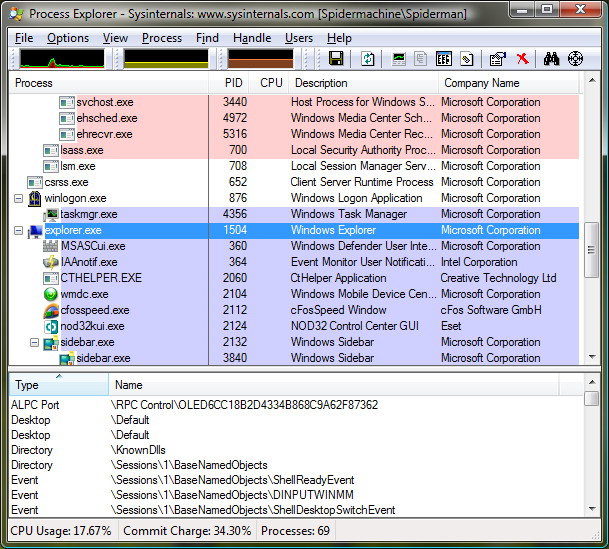609x549 pixels.
Task: Open System Information from the toolbar graph icon
Action: pyautogui.click(x=399, y=59)
